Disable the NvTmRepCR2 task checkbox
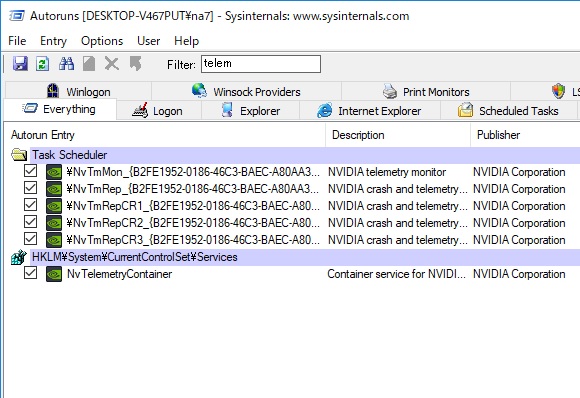The height and width of the screenshot is (398, 580). pyautogui.click(x=30, y=222)
